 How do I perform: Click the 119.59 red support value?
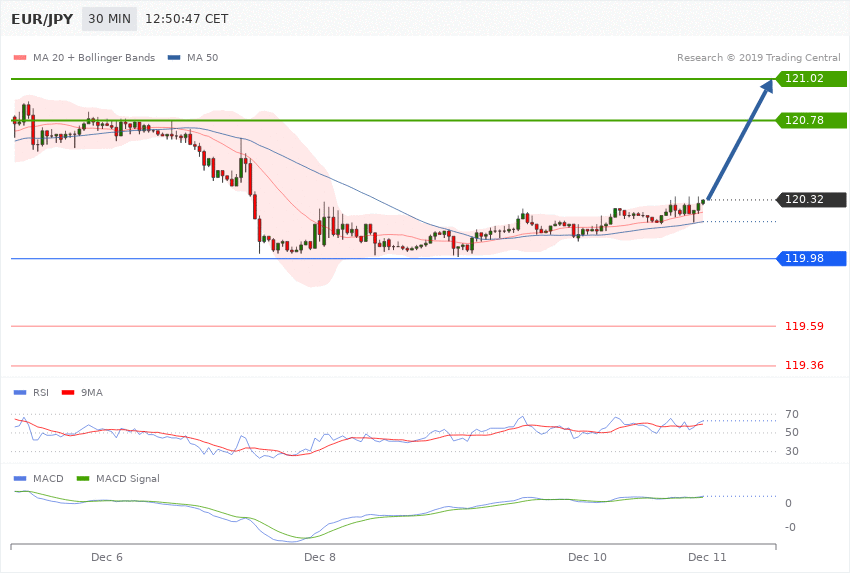tap(804, 326)
